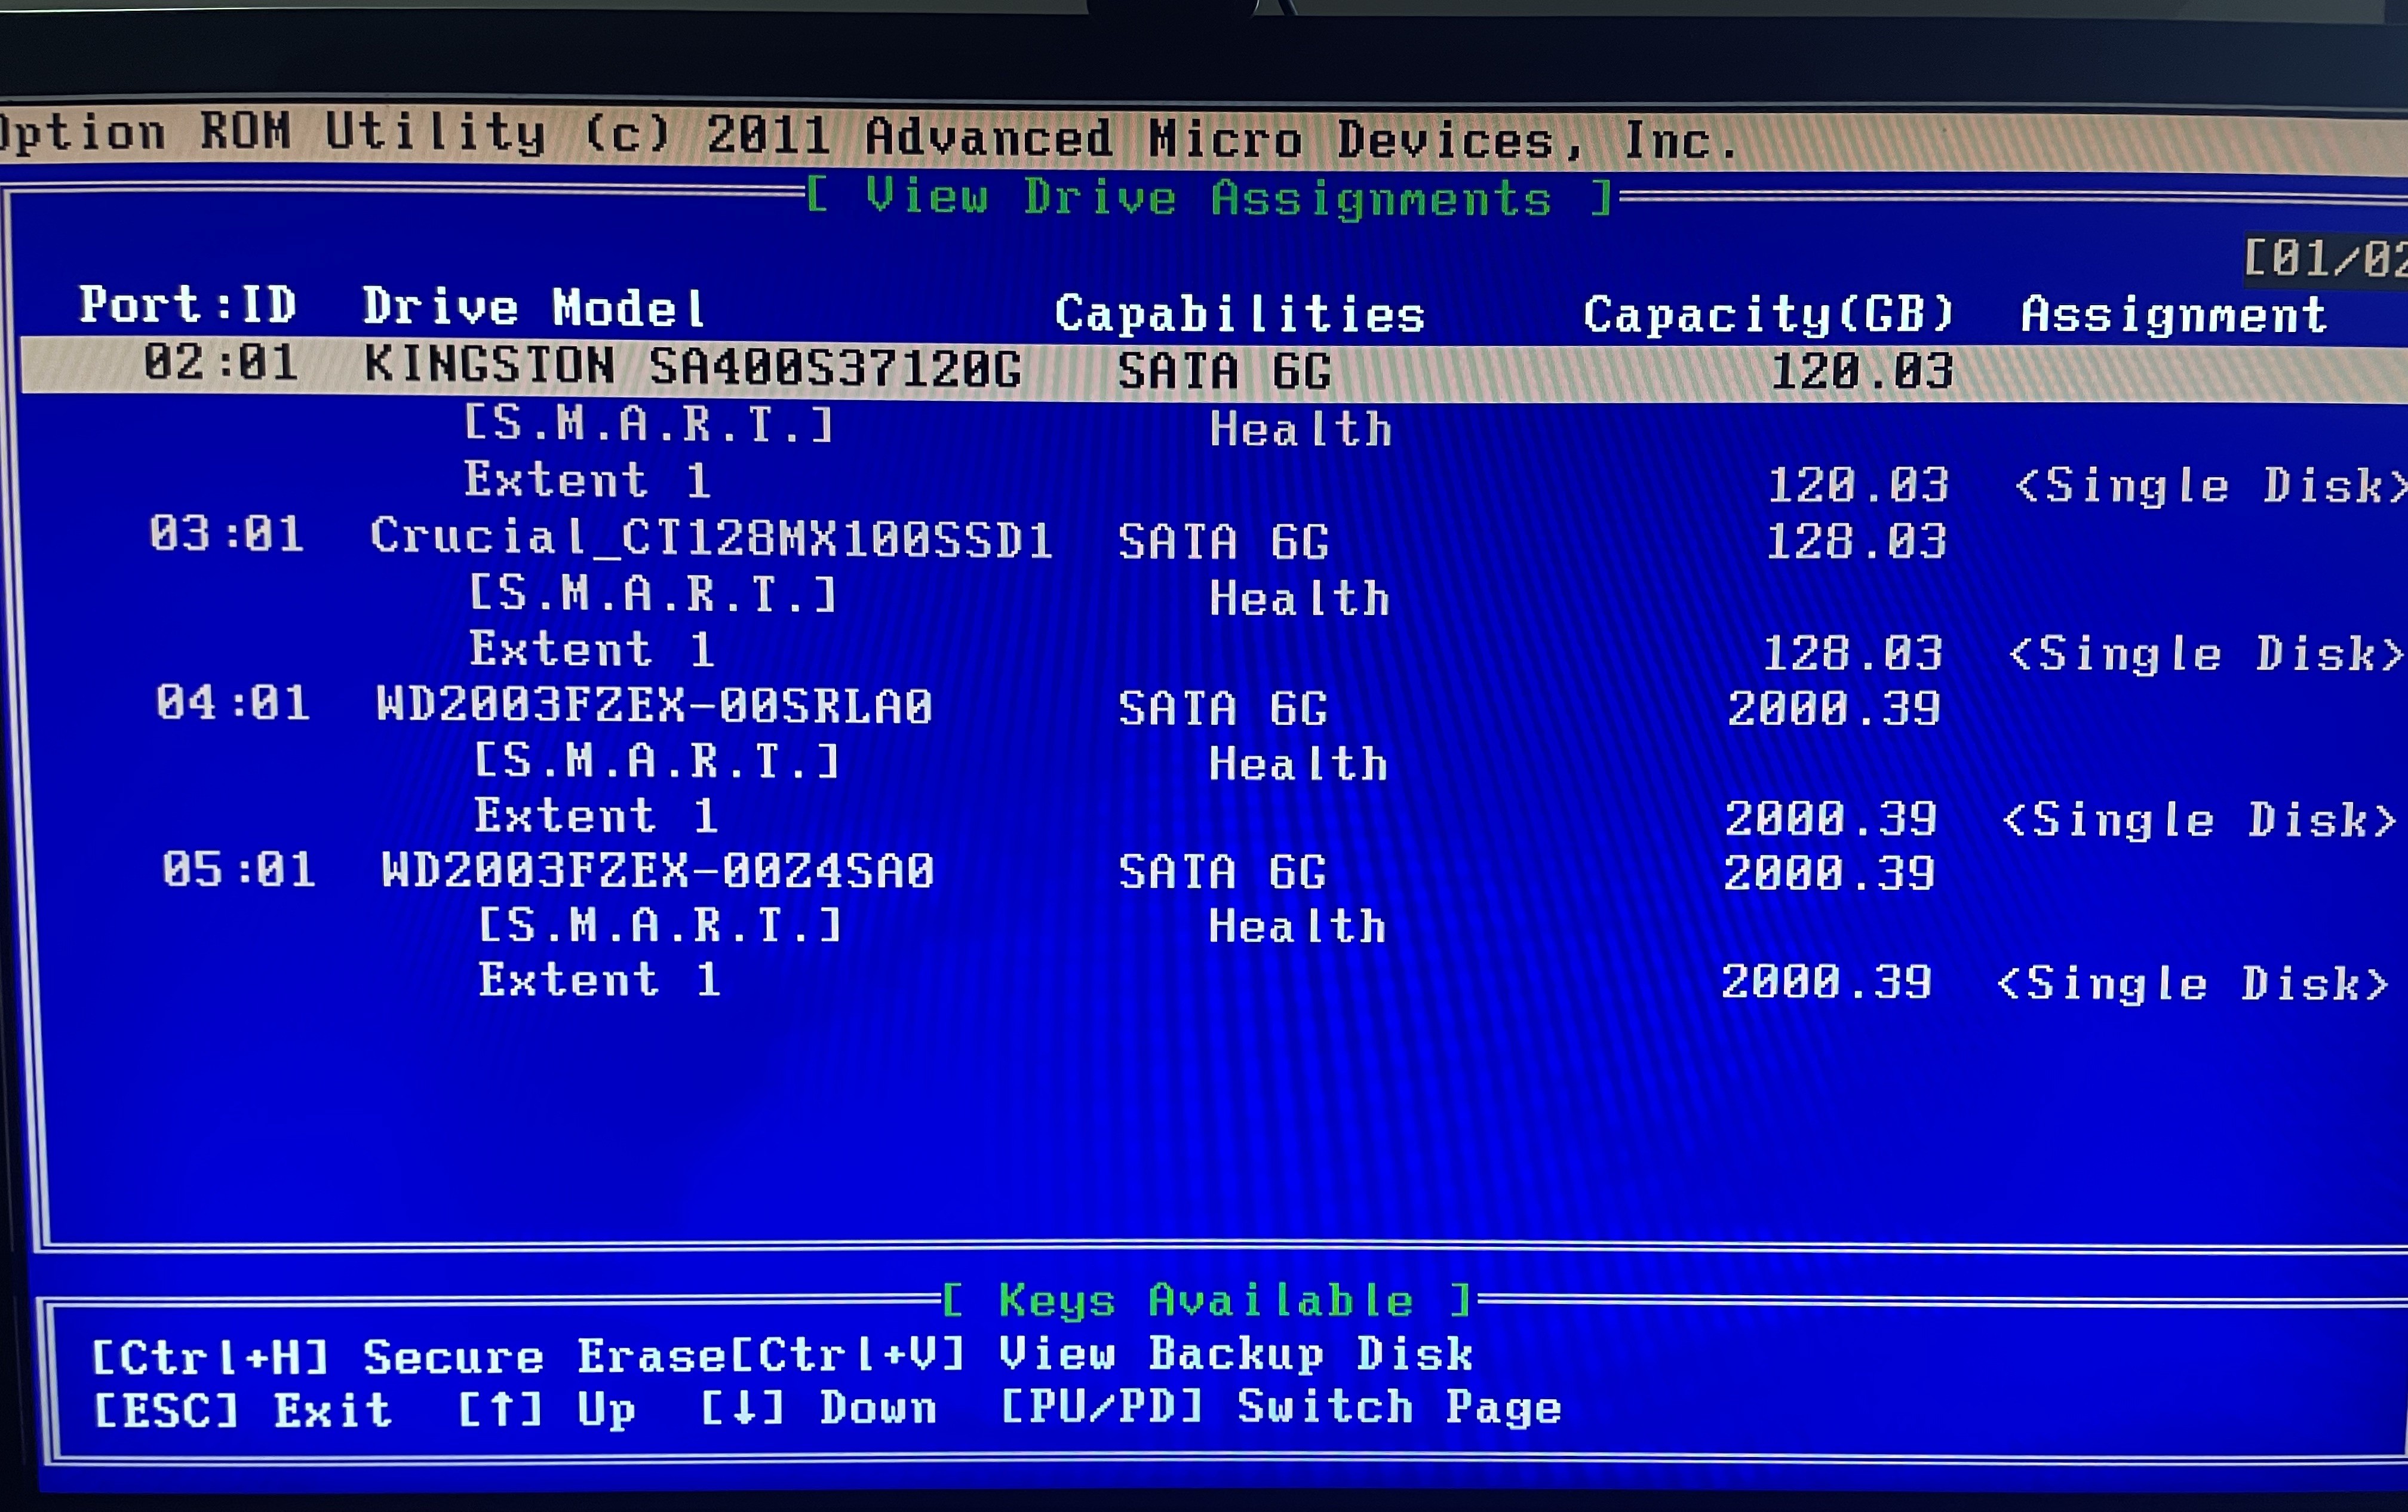
Task: Click the [ESC] Exit key hint
Action: [x=243, y=1411]
